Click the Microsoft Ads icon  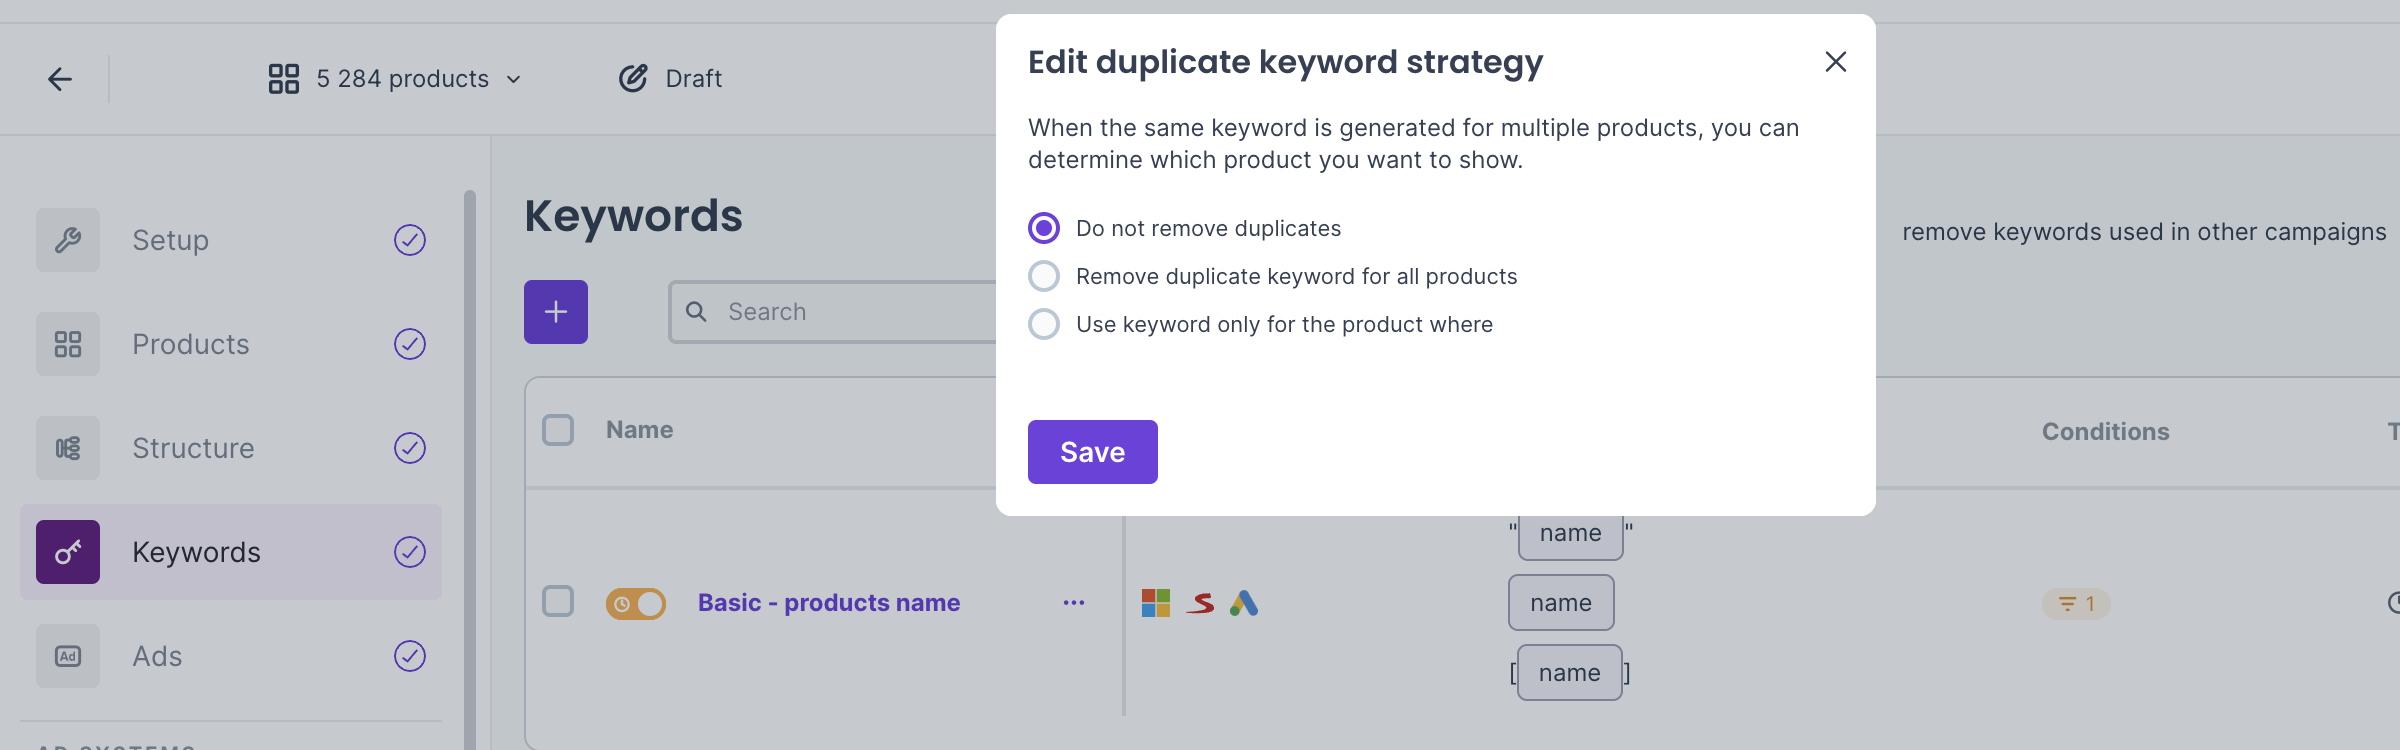(x=1156, y=603)
